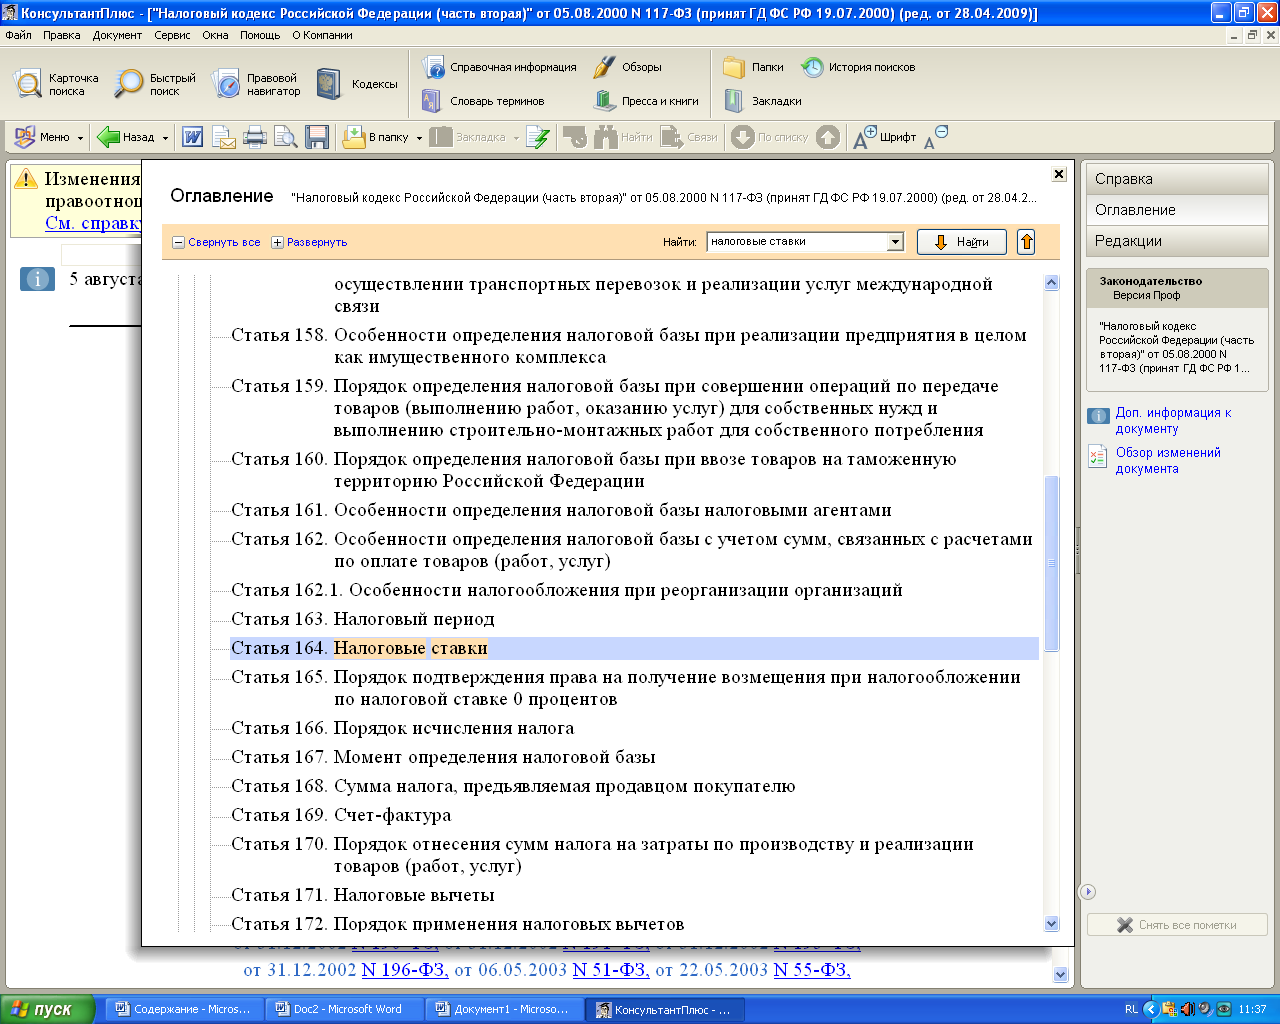
Task: Open Окна menu
Action: tap(215, 35)
